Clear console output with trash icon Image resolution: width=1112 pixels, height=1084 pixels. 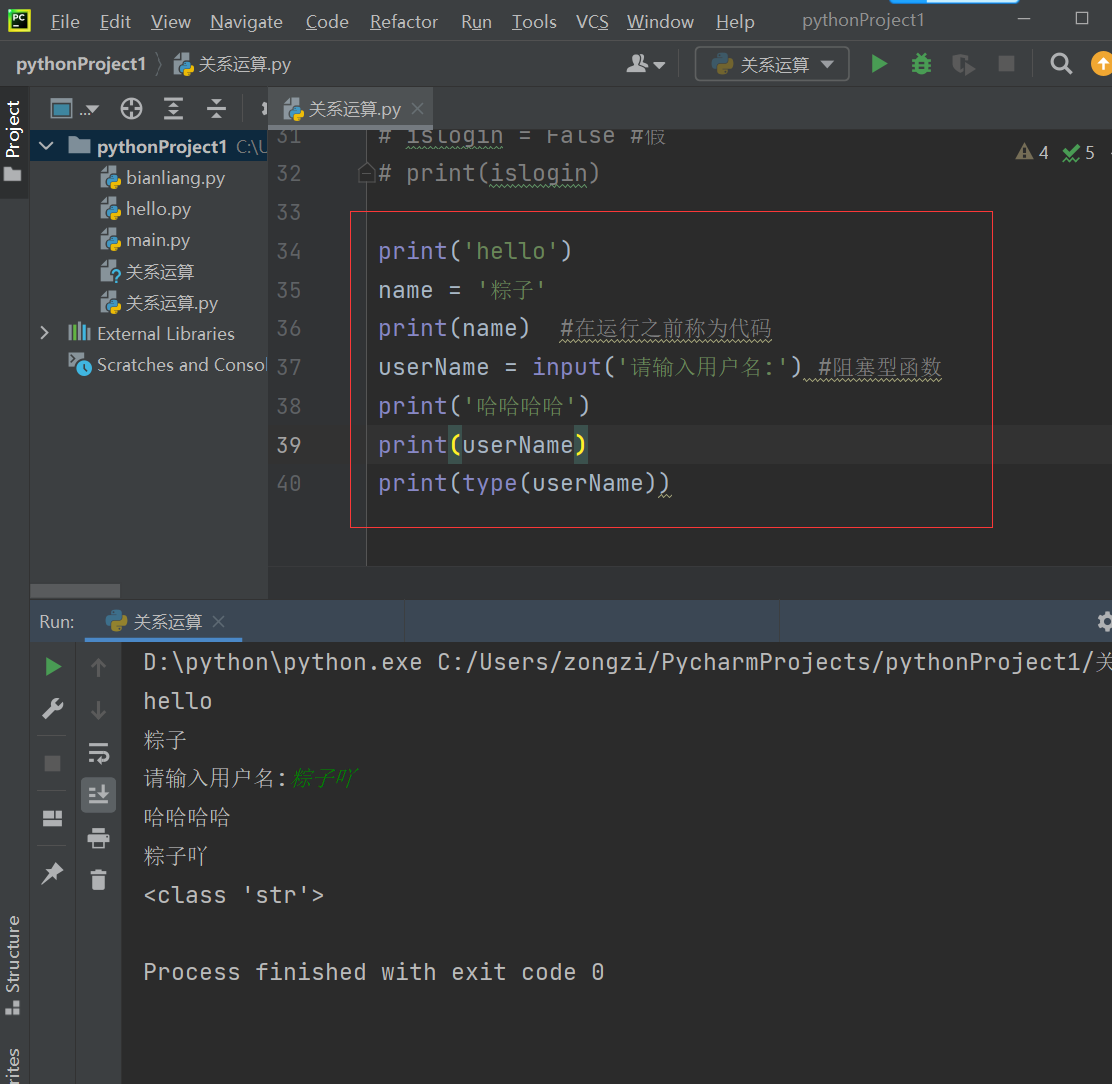point(98,880)
